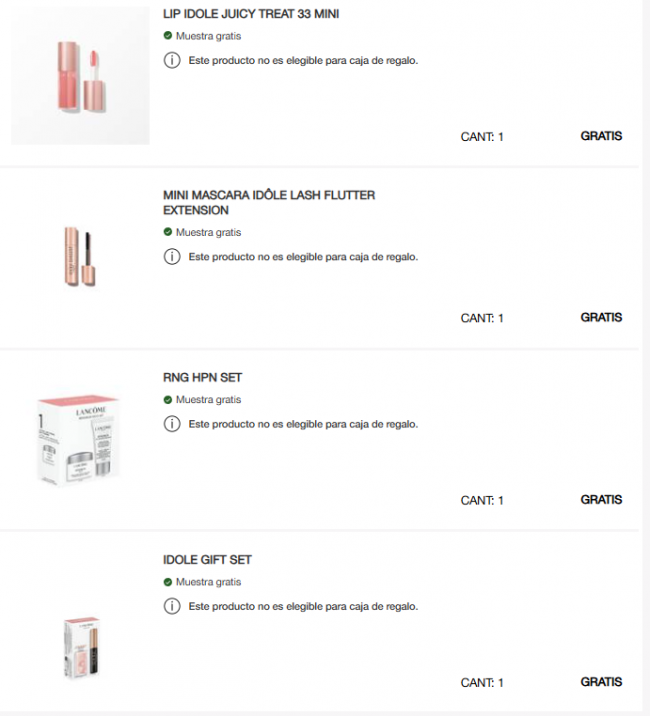Open the IDOLE GIFT SET title
The width and height of the screenshot is (650, 716).
207,560
